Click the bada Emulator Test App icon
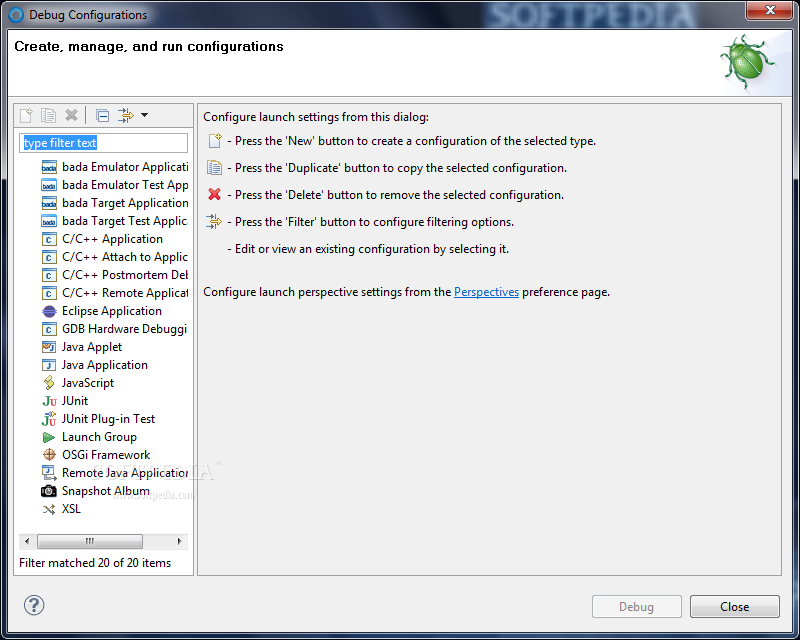This screenshot has height=640, width=800. coord(49,185)
